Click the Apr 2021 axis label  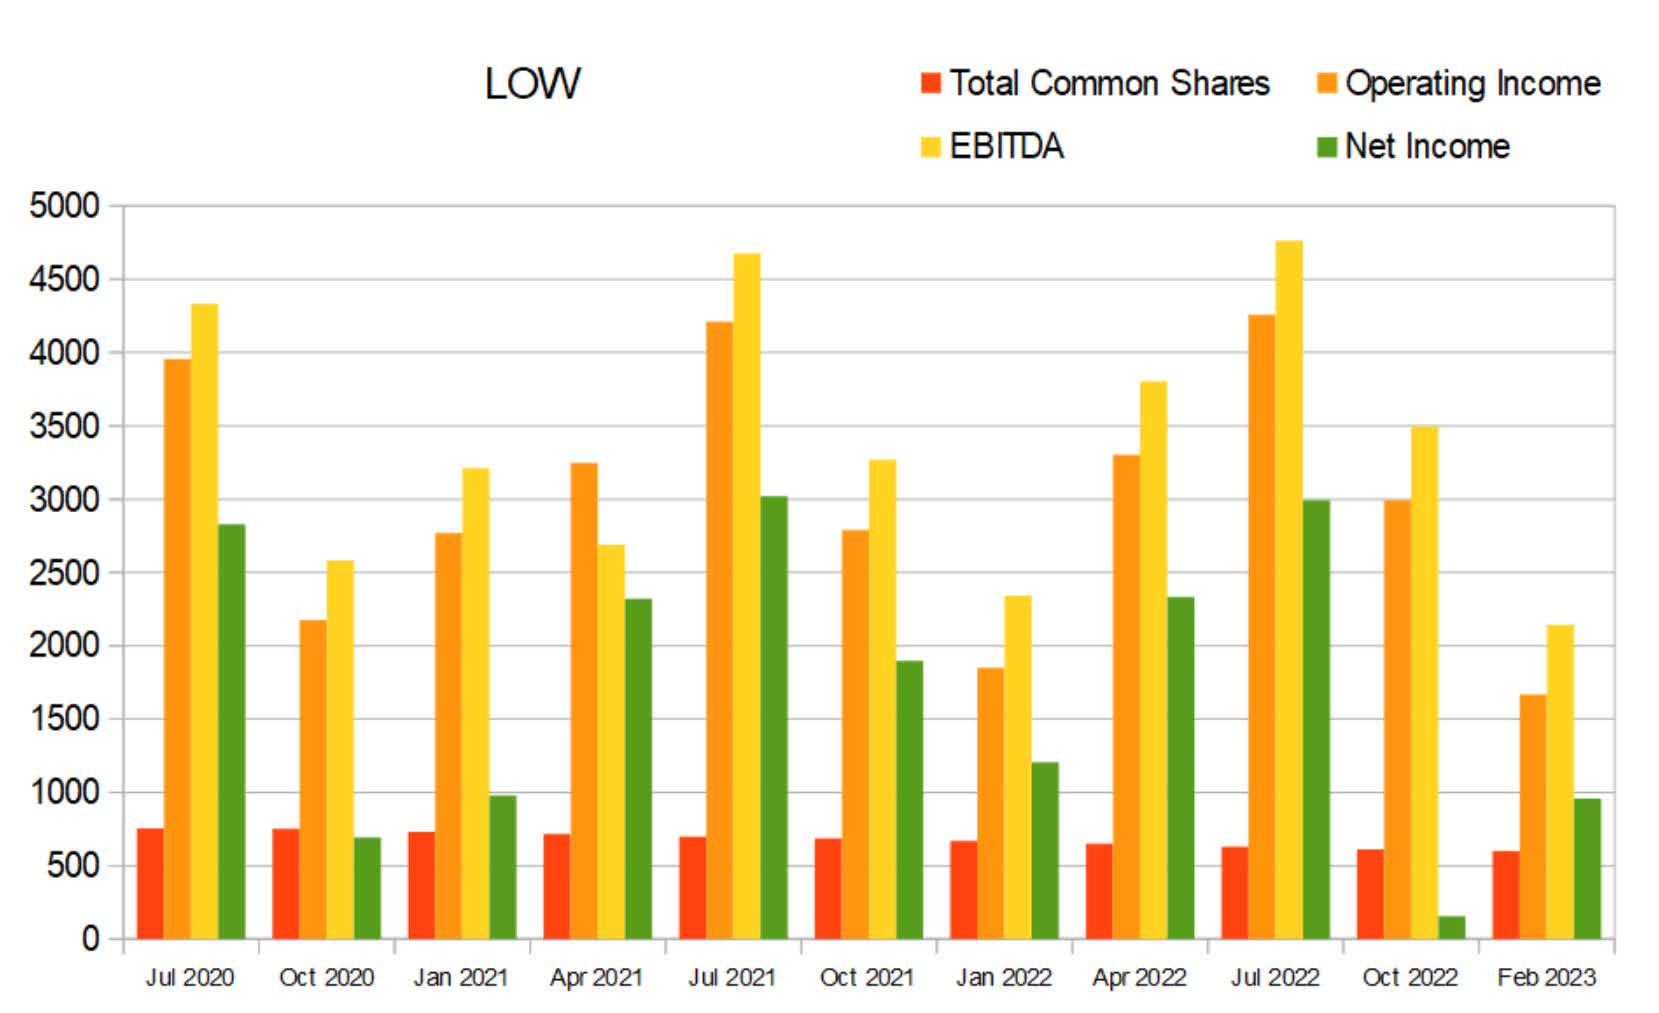pos(596,978)
